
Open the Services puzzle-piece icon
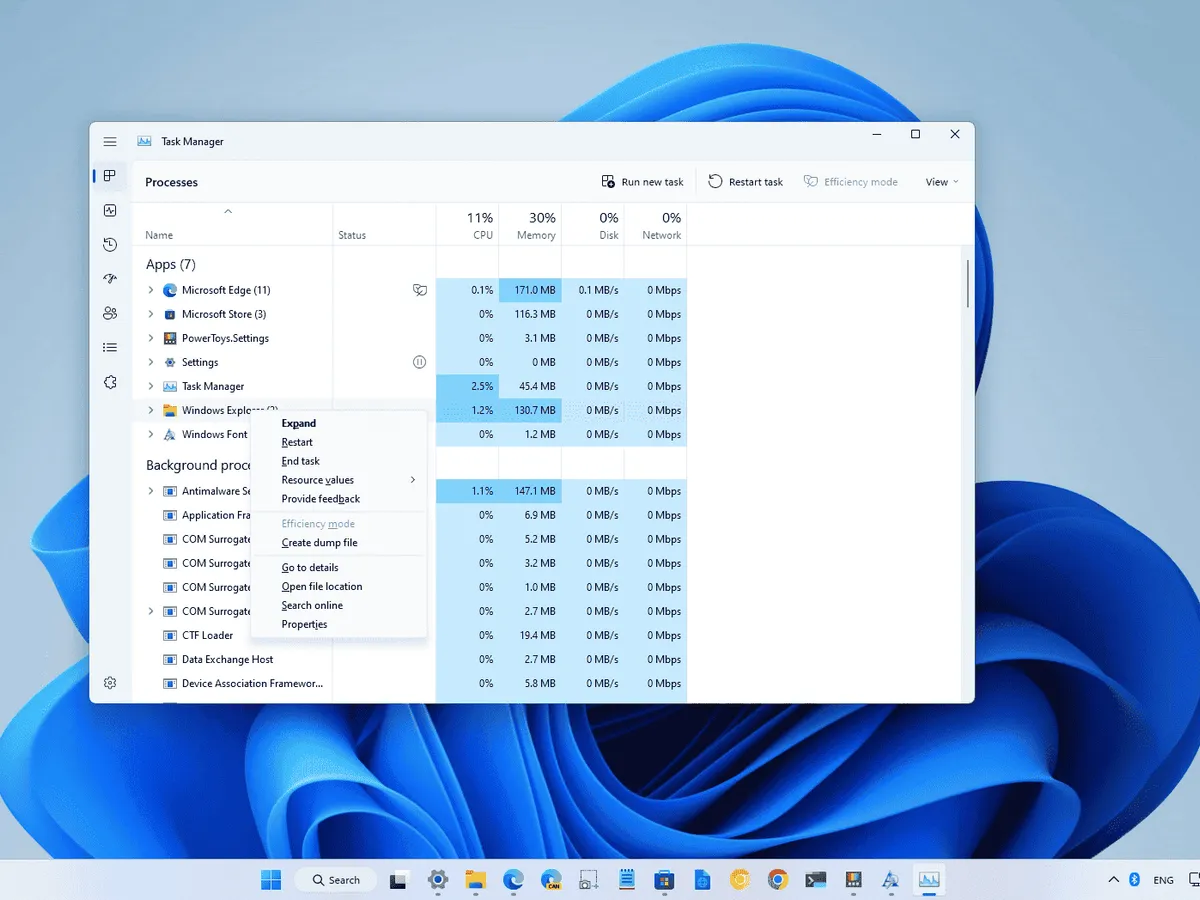pyautogui.click(x=110, y=382)
